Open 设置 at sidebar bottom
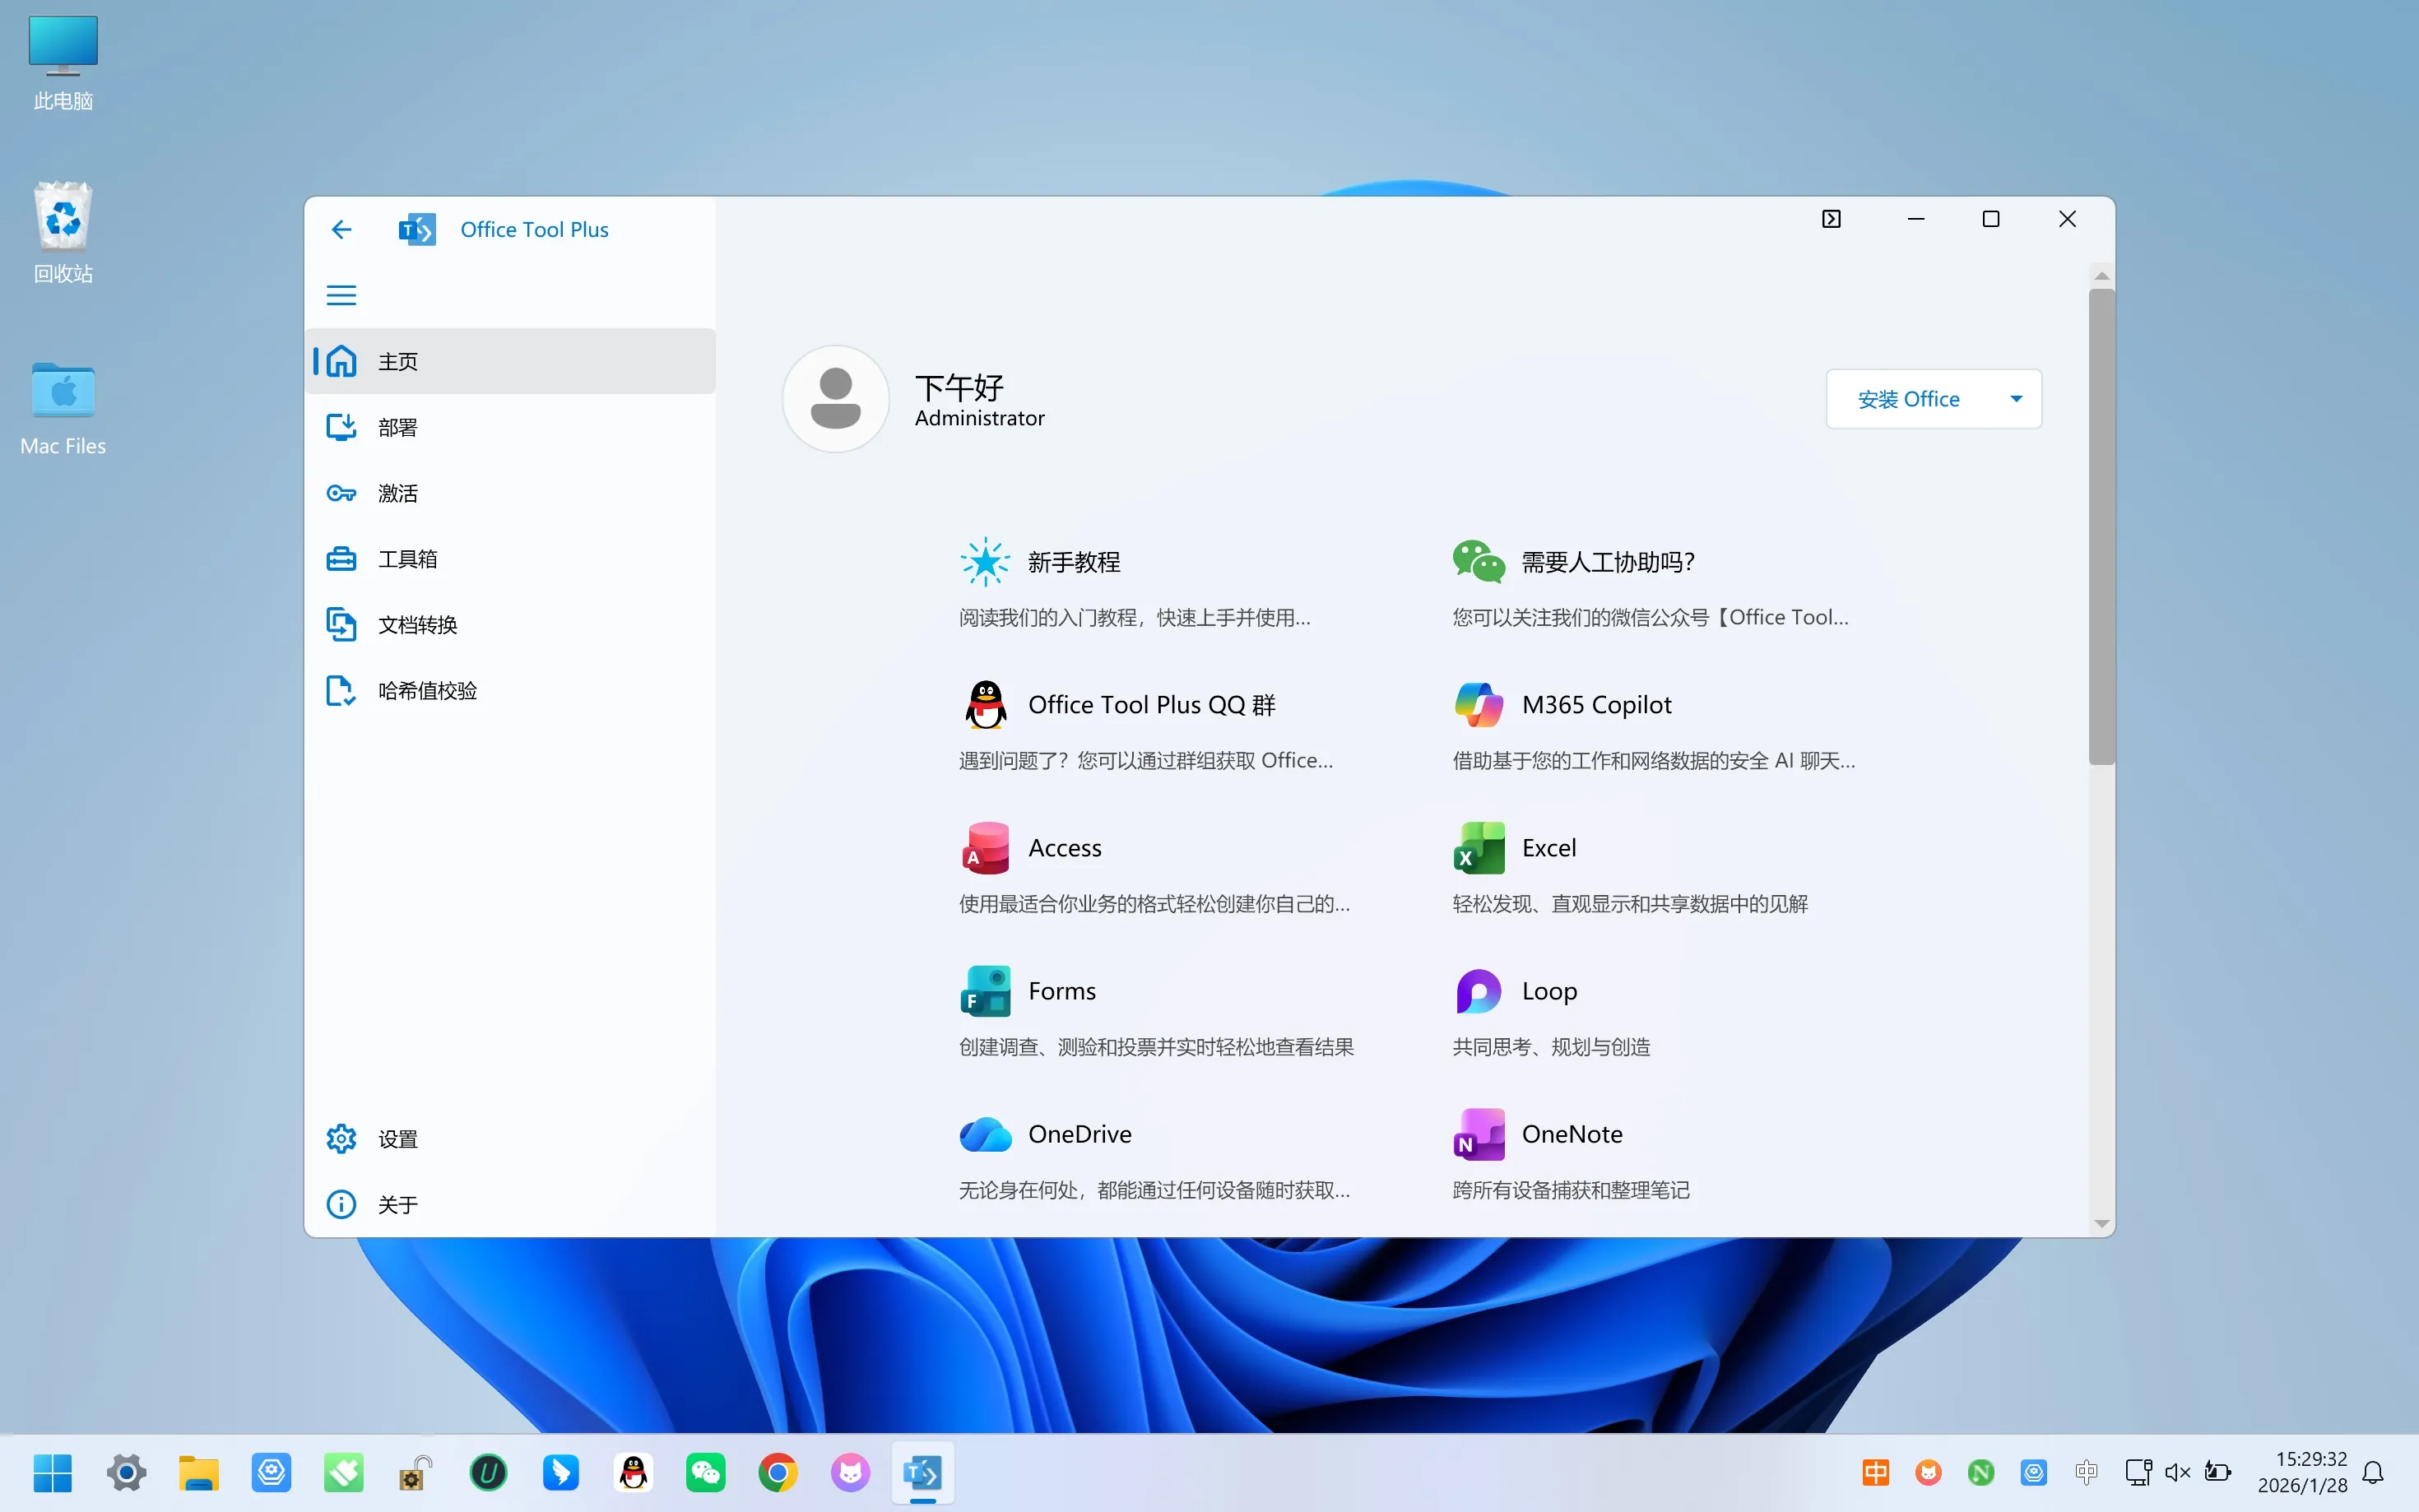 pyautogui.click(x=398, y=1139)
